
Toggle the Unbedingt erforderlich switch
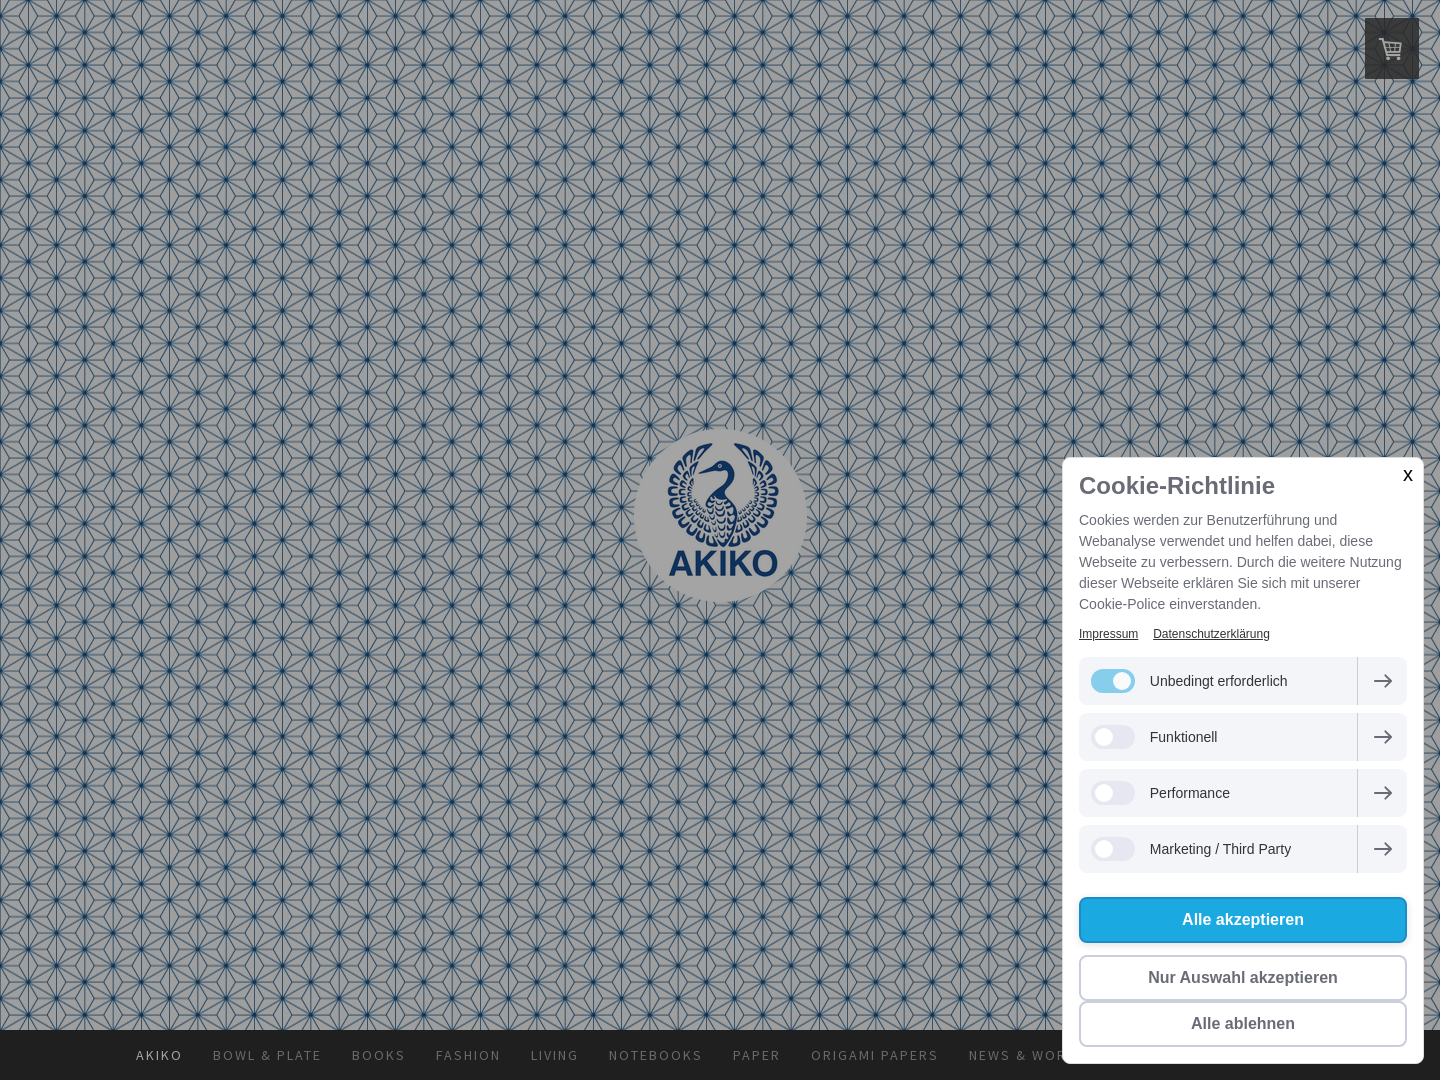click(x=1113, y=681)
